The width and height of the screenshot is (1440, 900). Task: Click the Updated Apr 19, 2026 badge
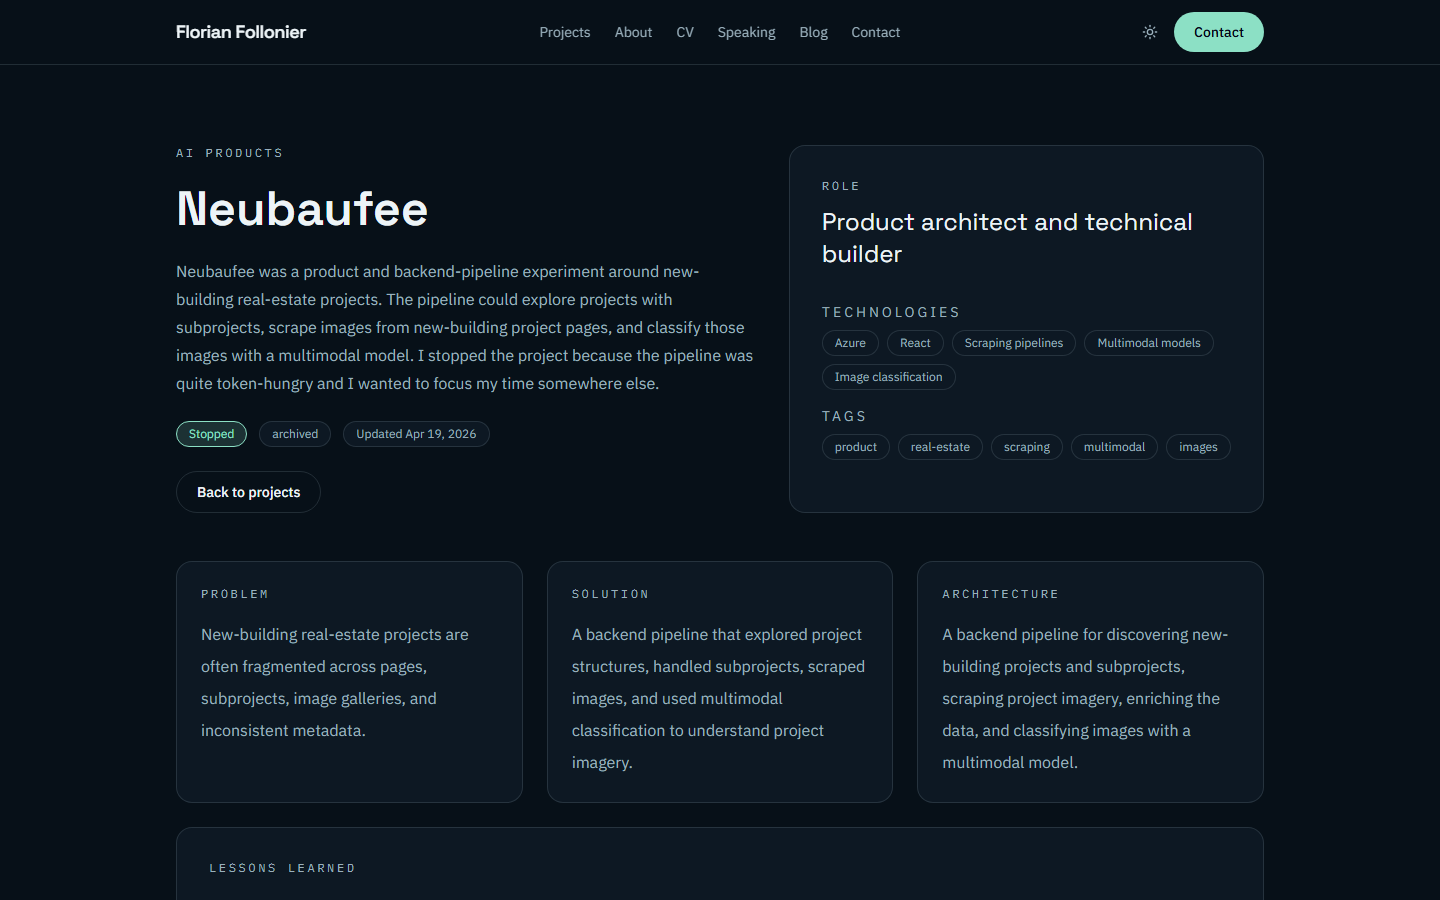pos(416,434)
